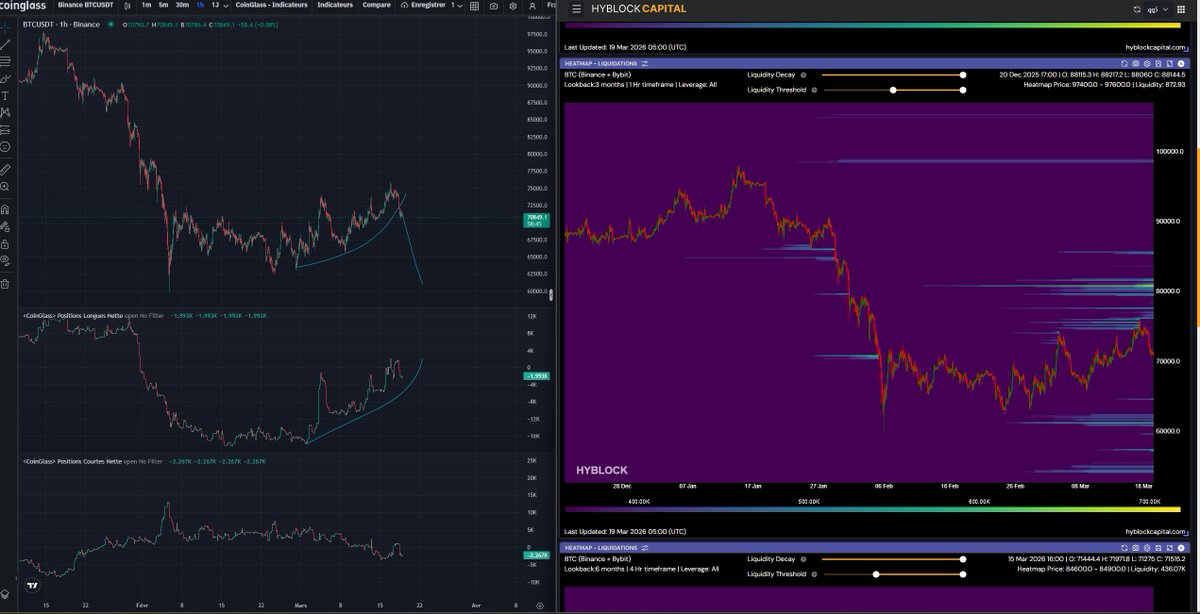Click the 70849.1 current price label
Screen dimensions: 1200x614
(x=537, y=217)
